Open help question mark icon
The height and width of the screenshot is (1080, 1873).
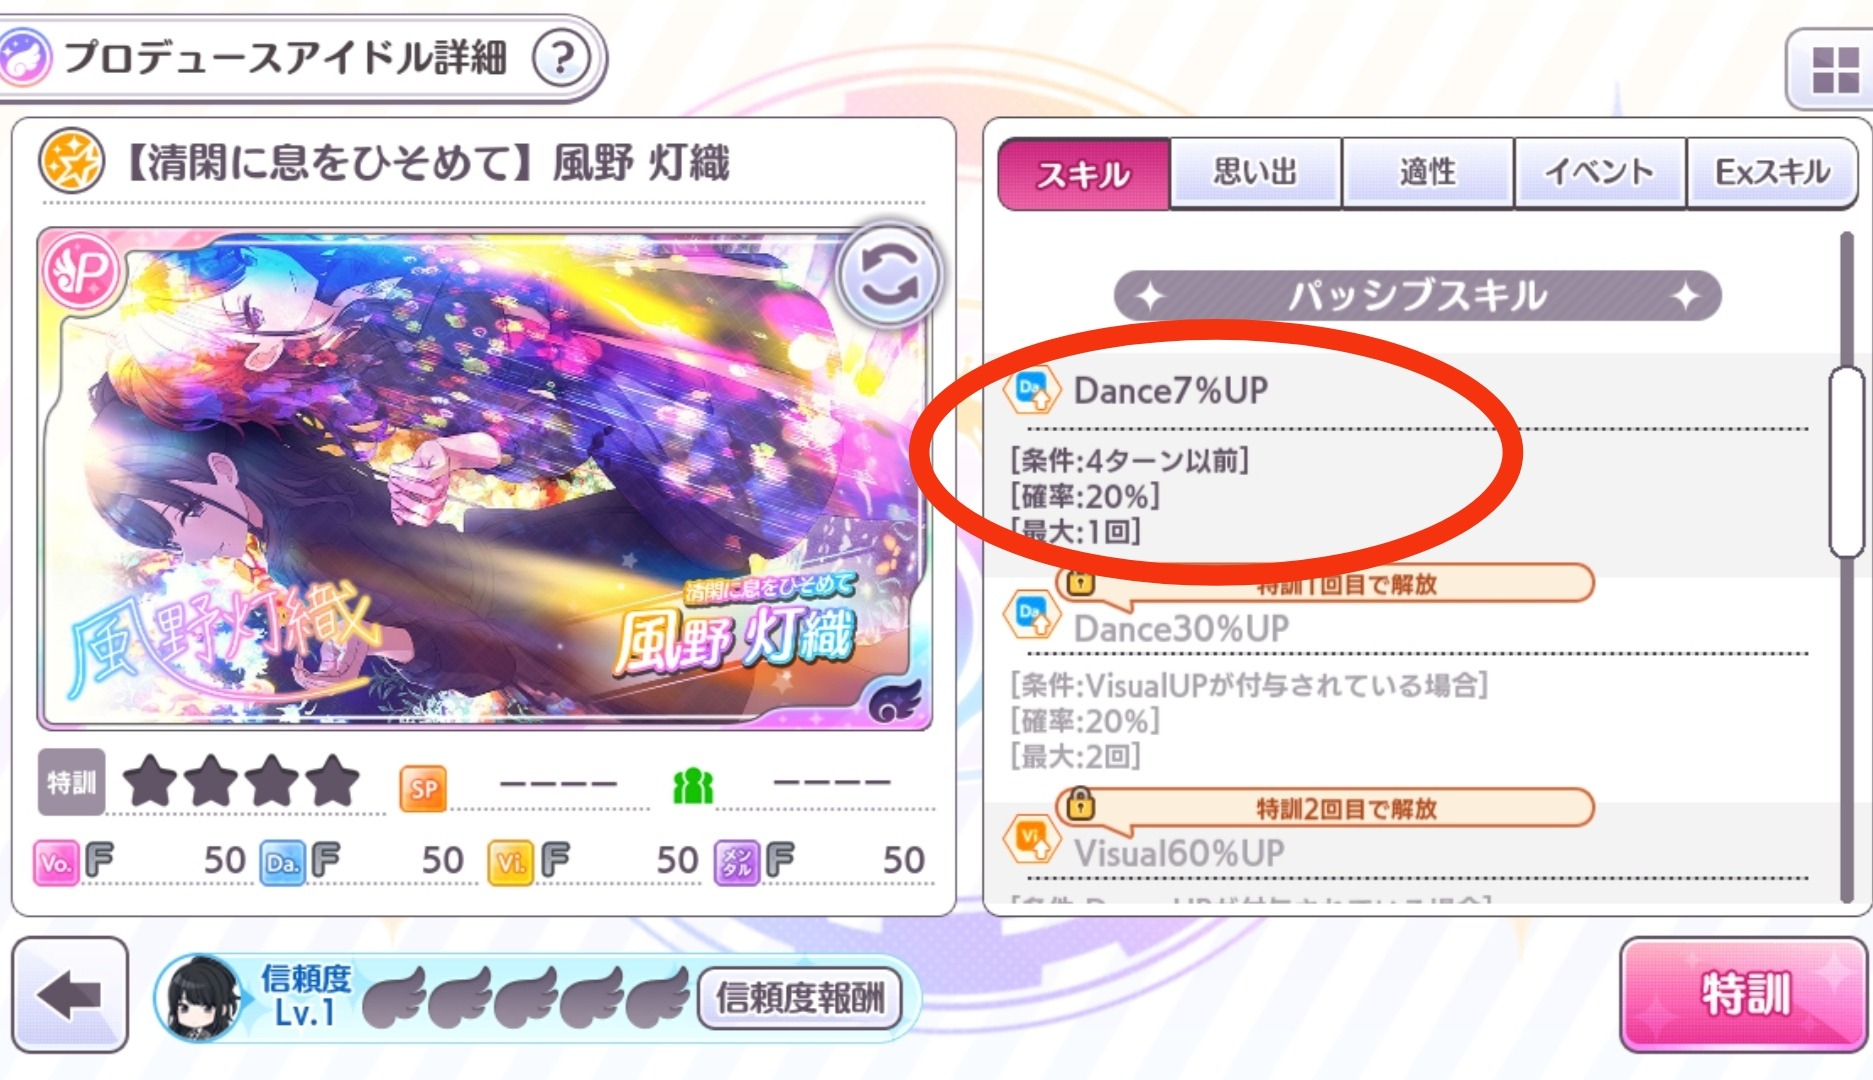[x=563, y=58]
